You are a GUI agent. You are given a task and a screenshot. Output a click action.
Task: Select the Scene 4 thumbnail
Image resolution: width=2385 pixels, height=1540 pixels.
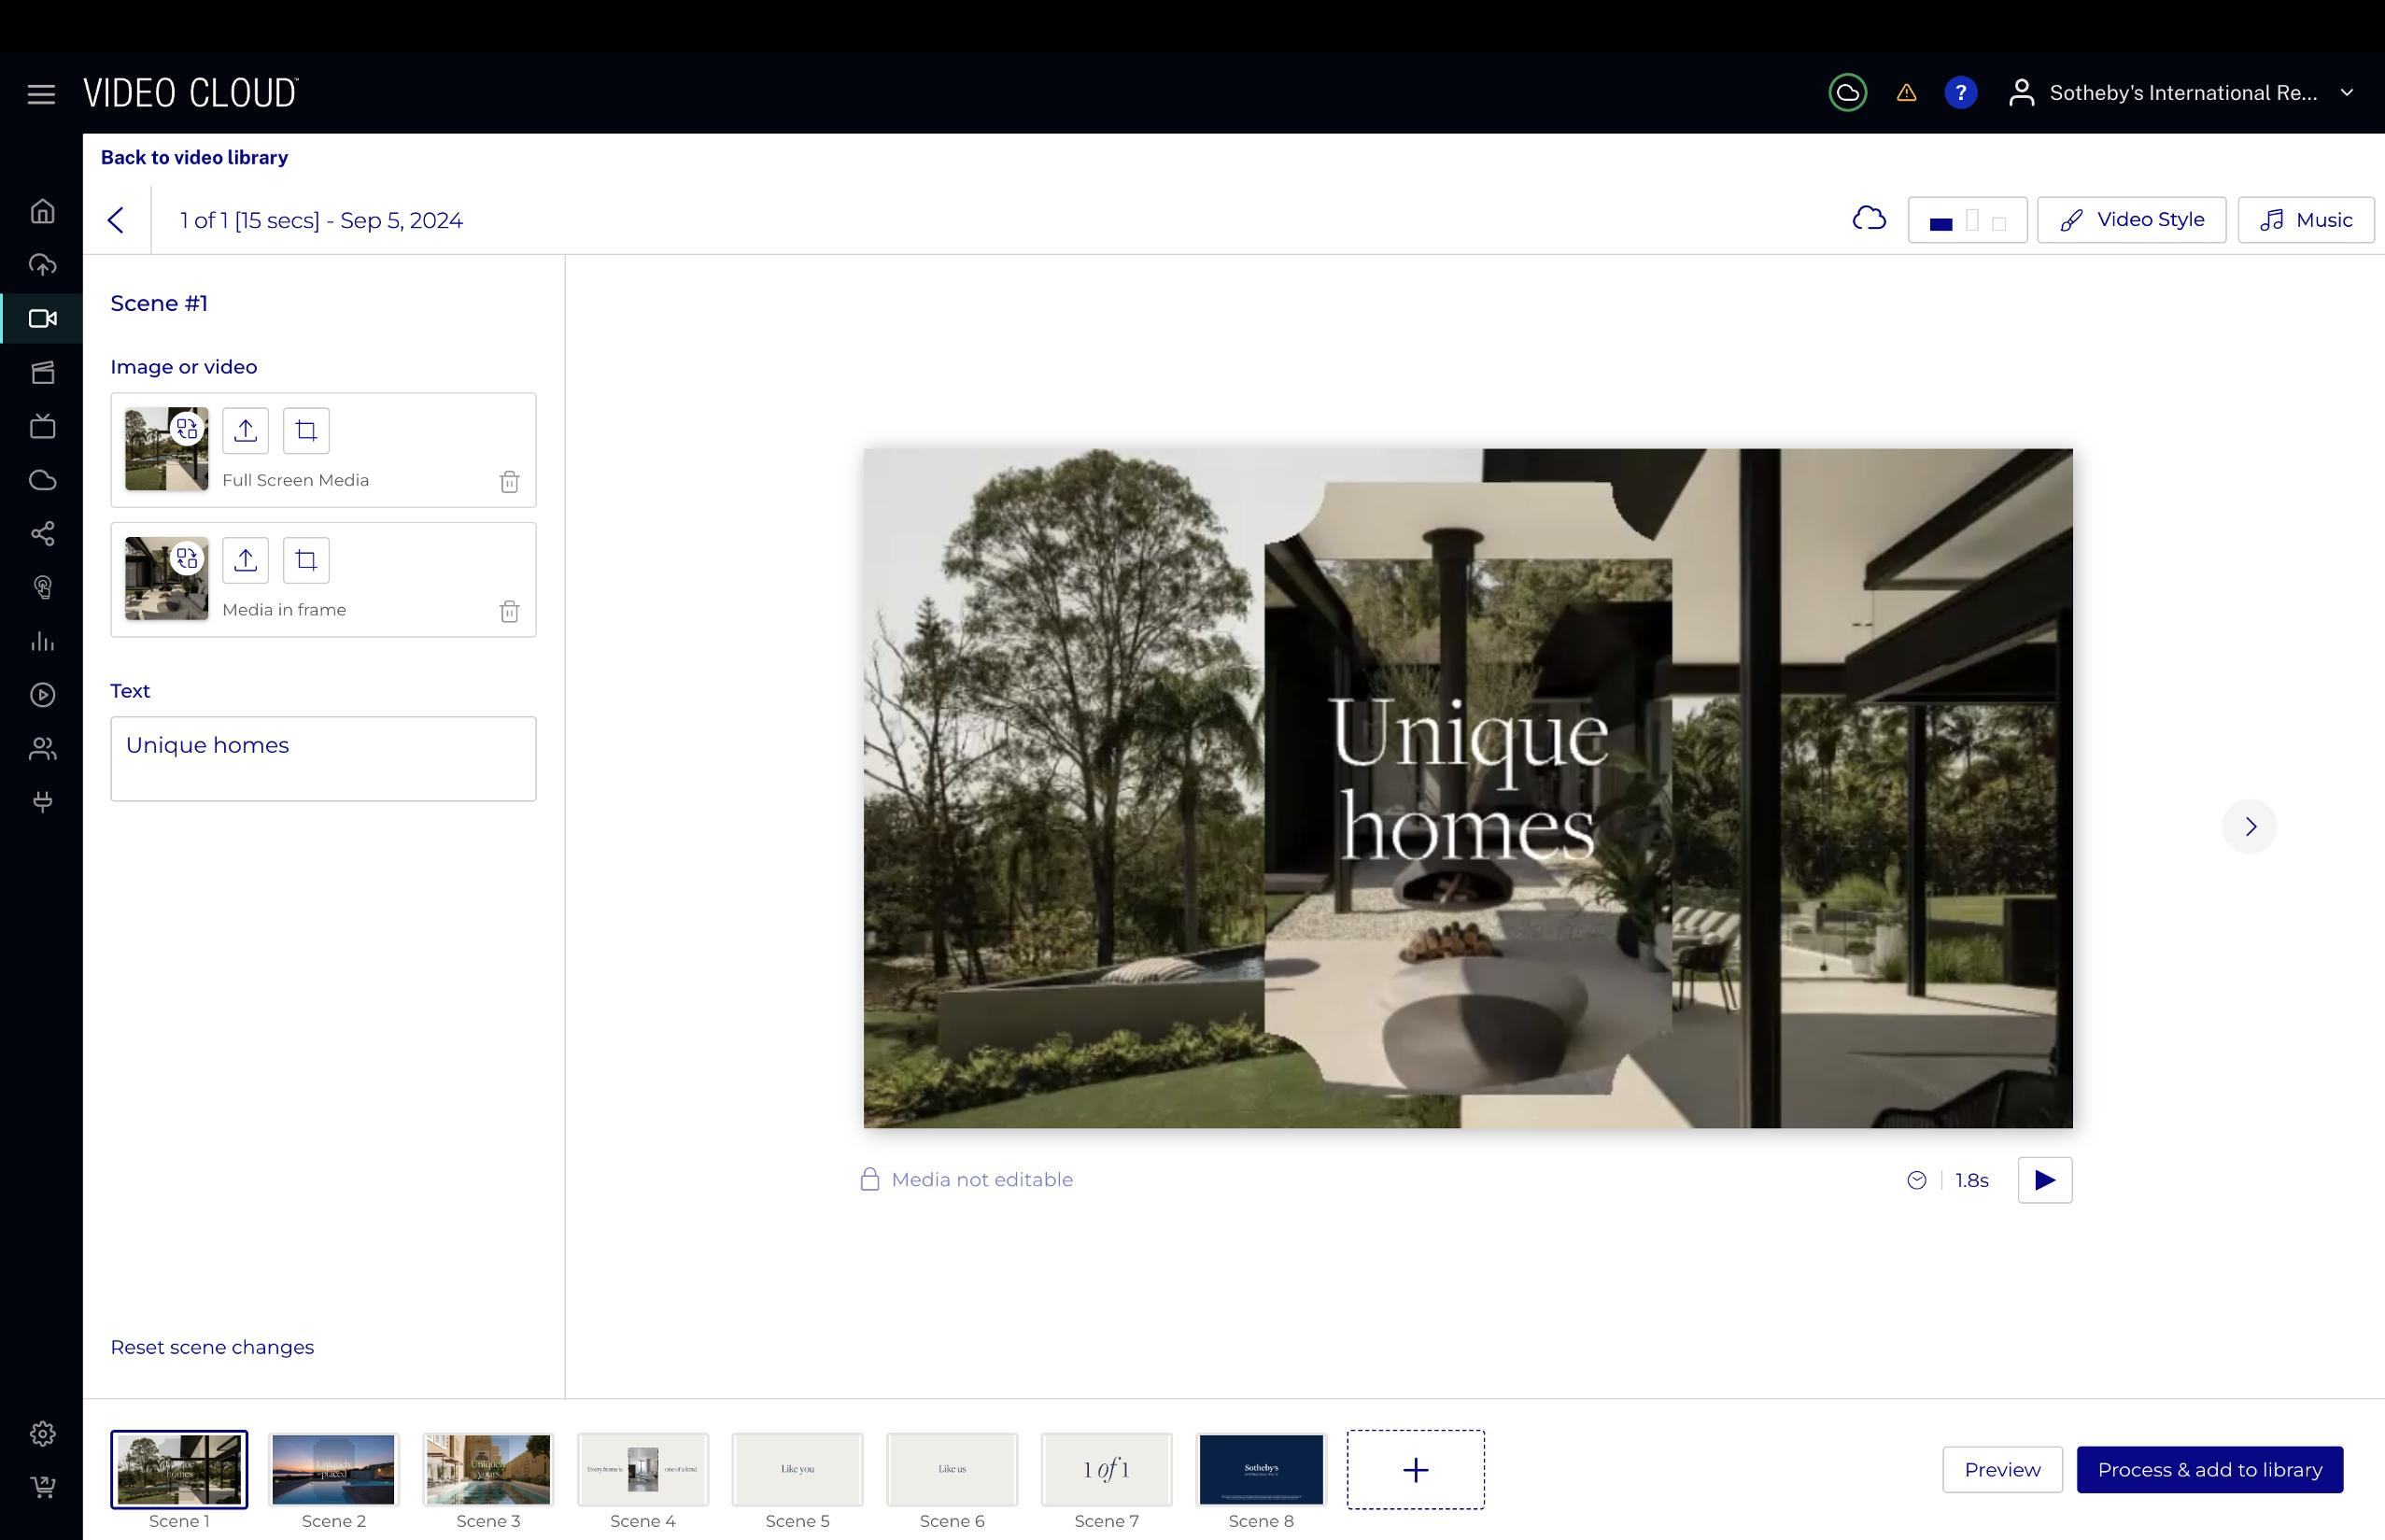coord(643,1469)
